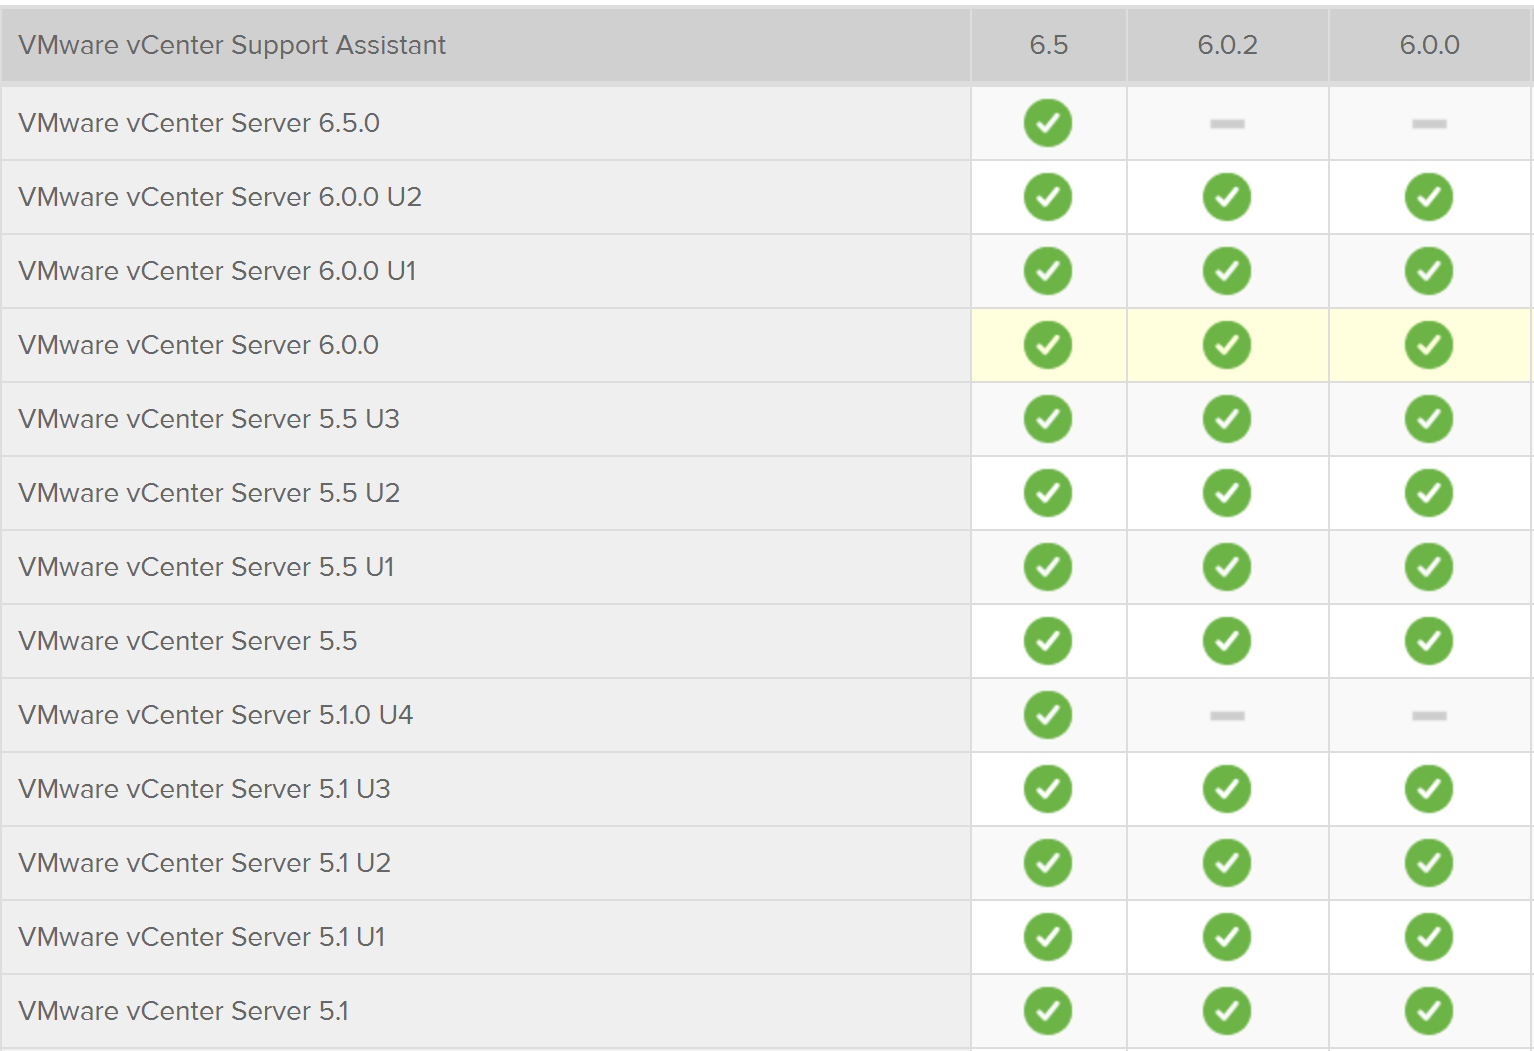The image size is (1534, 1051).
Task: Click the 6.0.0 checkmark for vCenter Server 5.1 U1
Action: (x=1429, y=937)
